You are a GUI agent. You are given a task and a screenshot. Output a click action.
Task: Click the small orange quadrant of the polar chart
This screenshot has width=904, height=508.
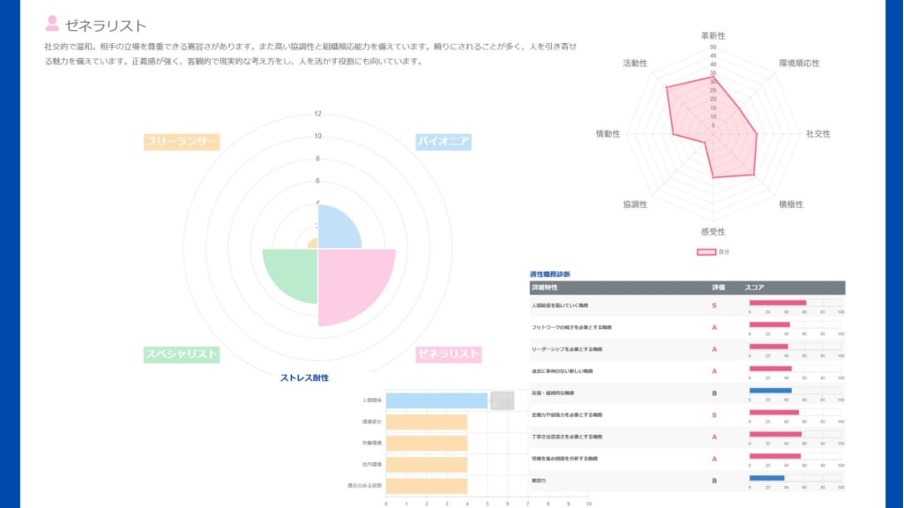[314, 244]
